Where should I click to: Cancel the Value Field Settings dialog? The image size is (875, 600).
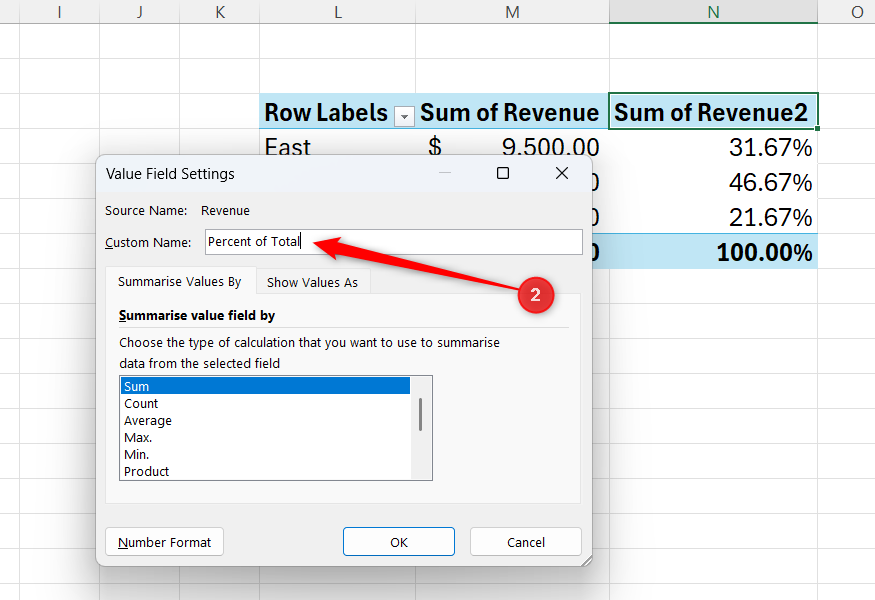(526, 542)
